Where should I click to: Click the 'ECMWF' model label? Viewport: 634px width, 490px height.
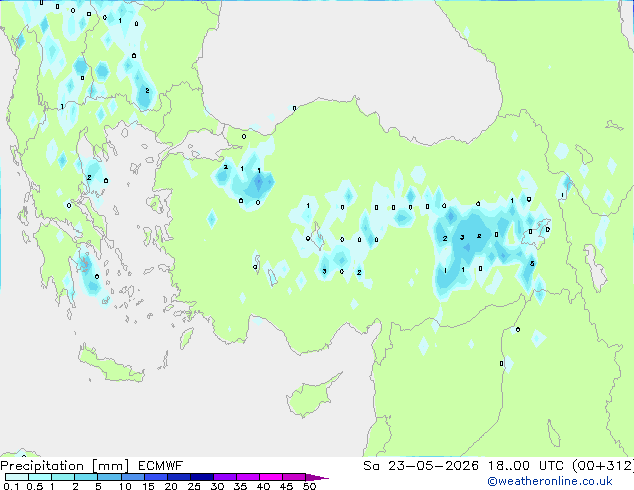click(x=161, y=466)
